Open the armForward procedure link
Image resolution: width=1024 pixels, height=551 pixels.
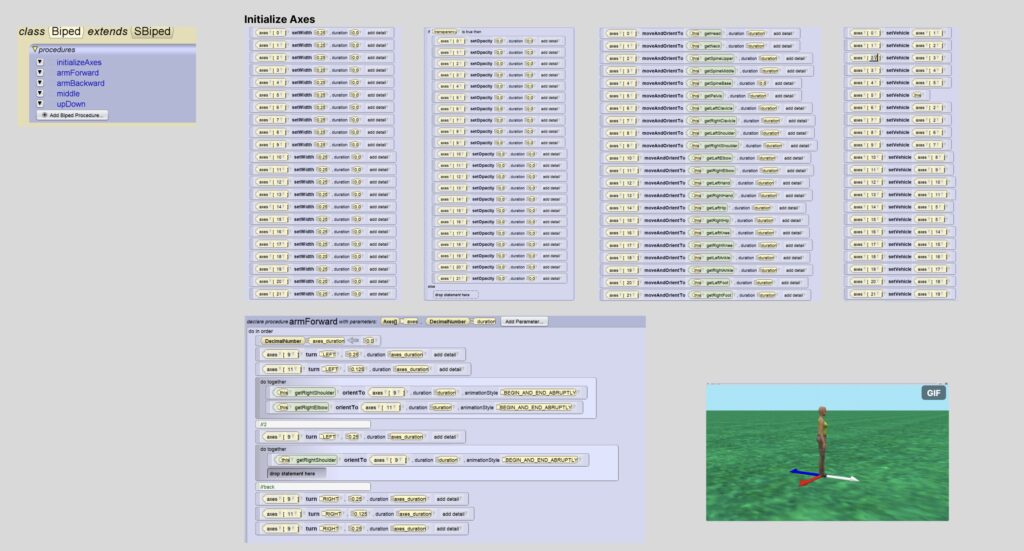pyautogui.click(x=78, y=73)
